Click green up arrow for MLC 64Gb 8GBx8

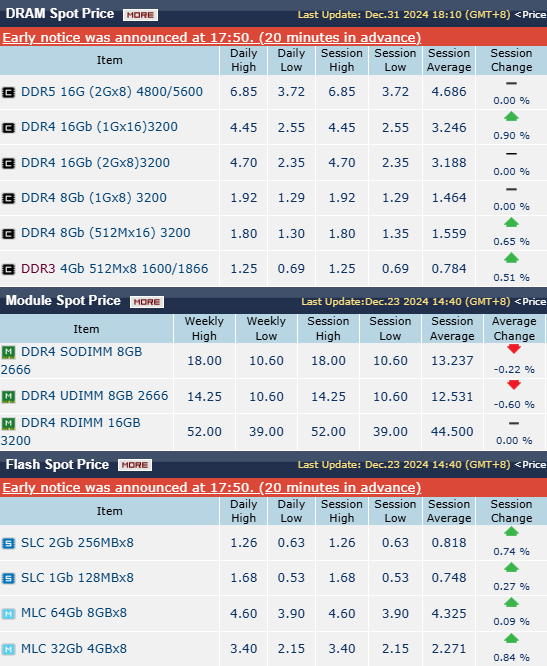511,602
